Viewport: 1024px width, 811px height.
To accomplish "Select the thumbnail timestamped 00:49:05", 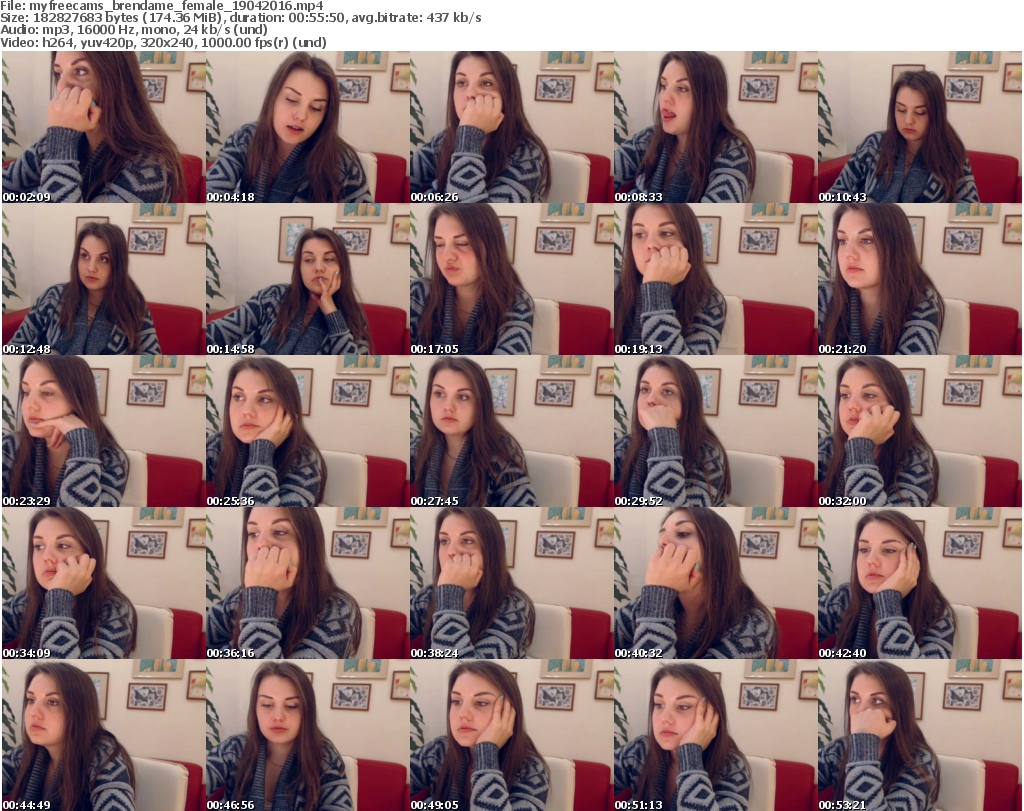I will 511,735.
